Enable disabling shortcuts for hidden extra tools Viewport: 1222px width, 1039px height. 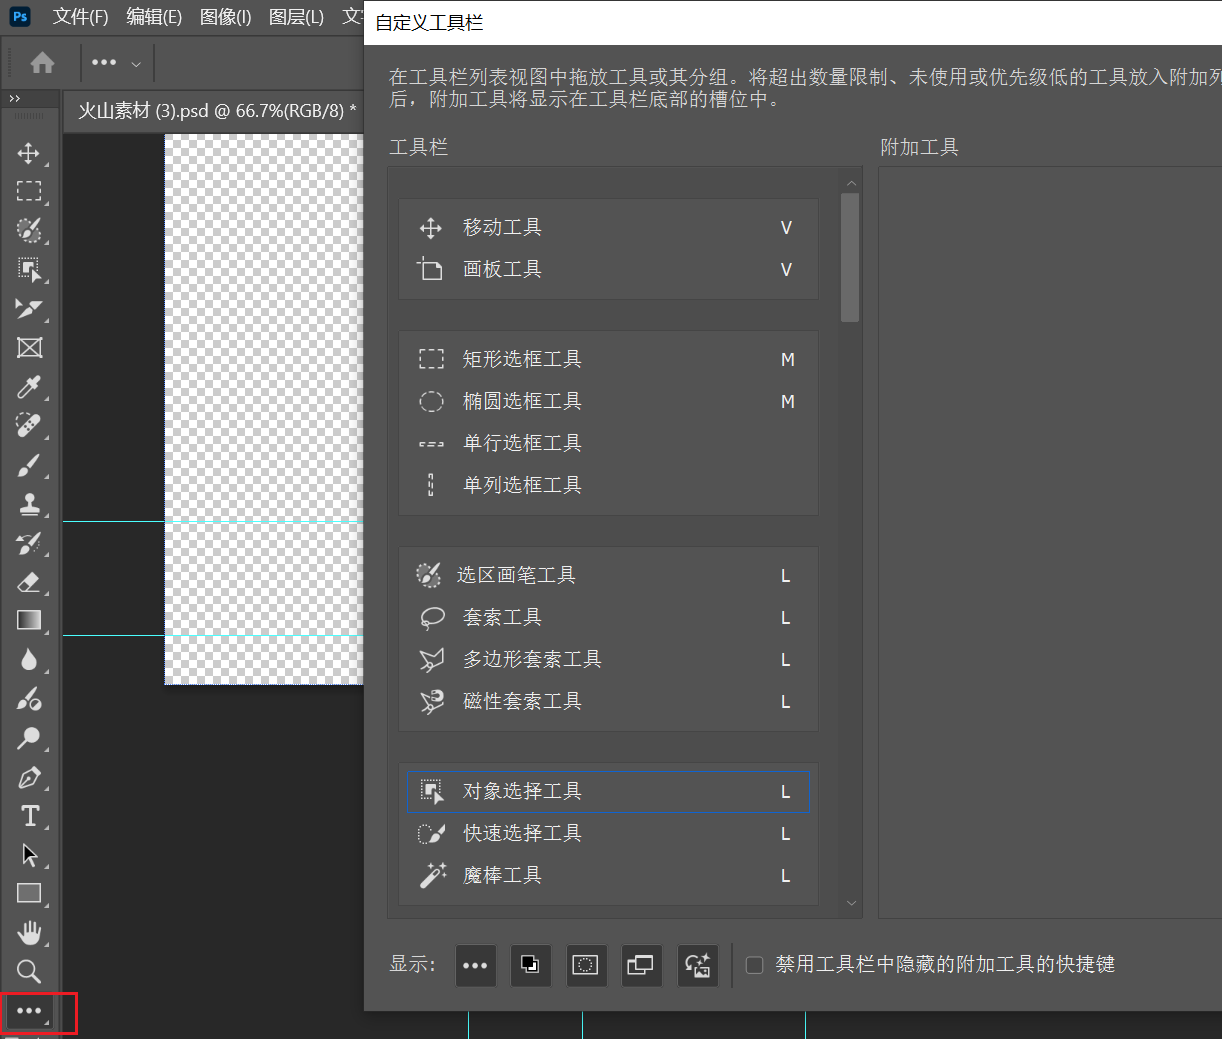click(754, 965)
